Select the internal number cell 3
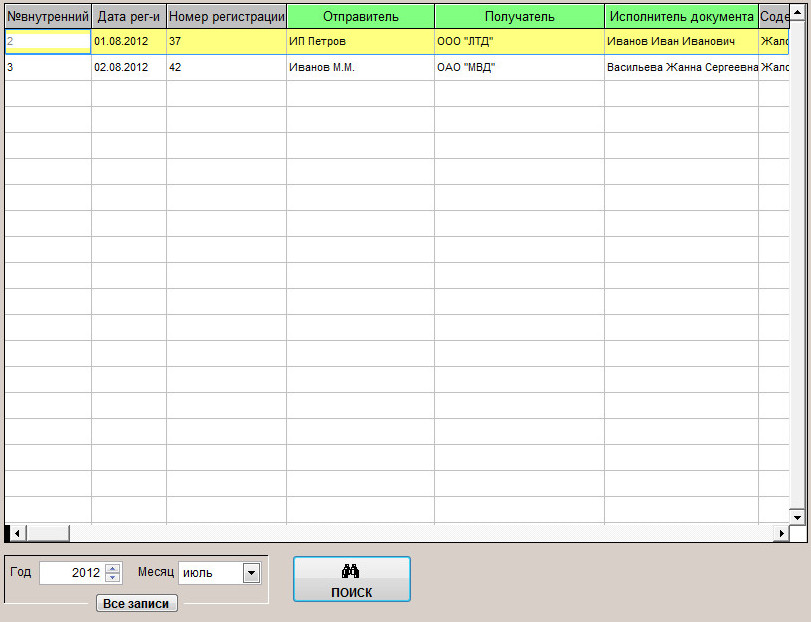The image size is (811, 622). [x=48, y=67]
